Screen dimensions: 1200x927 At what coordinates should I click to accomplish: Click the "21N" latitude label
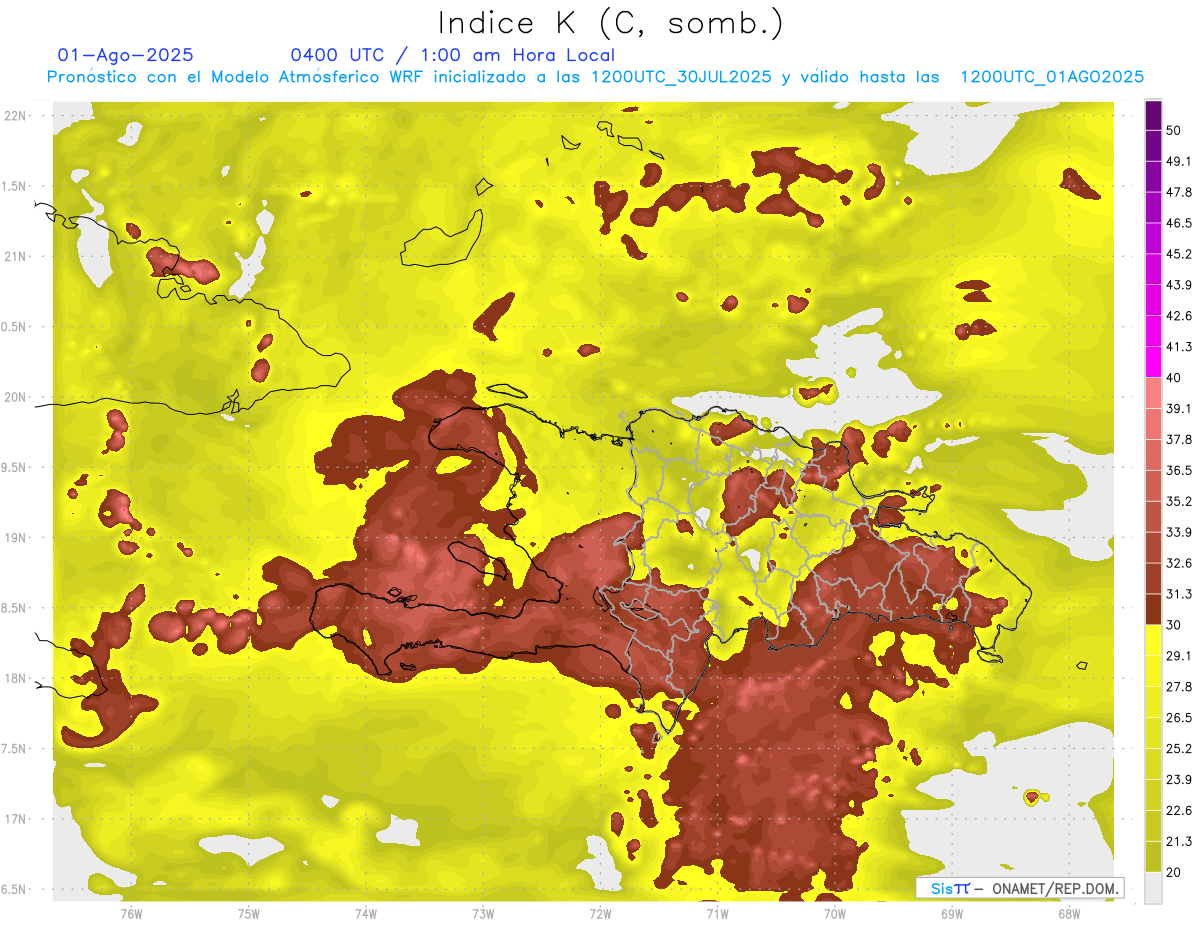pos(16,256)
